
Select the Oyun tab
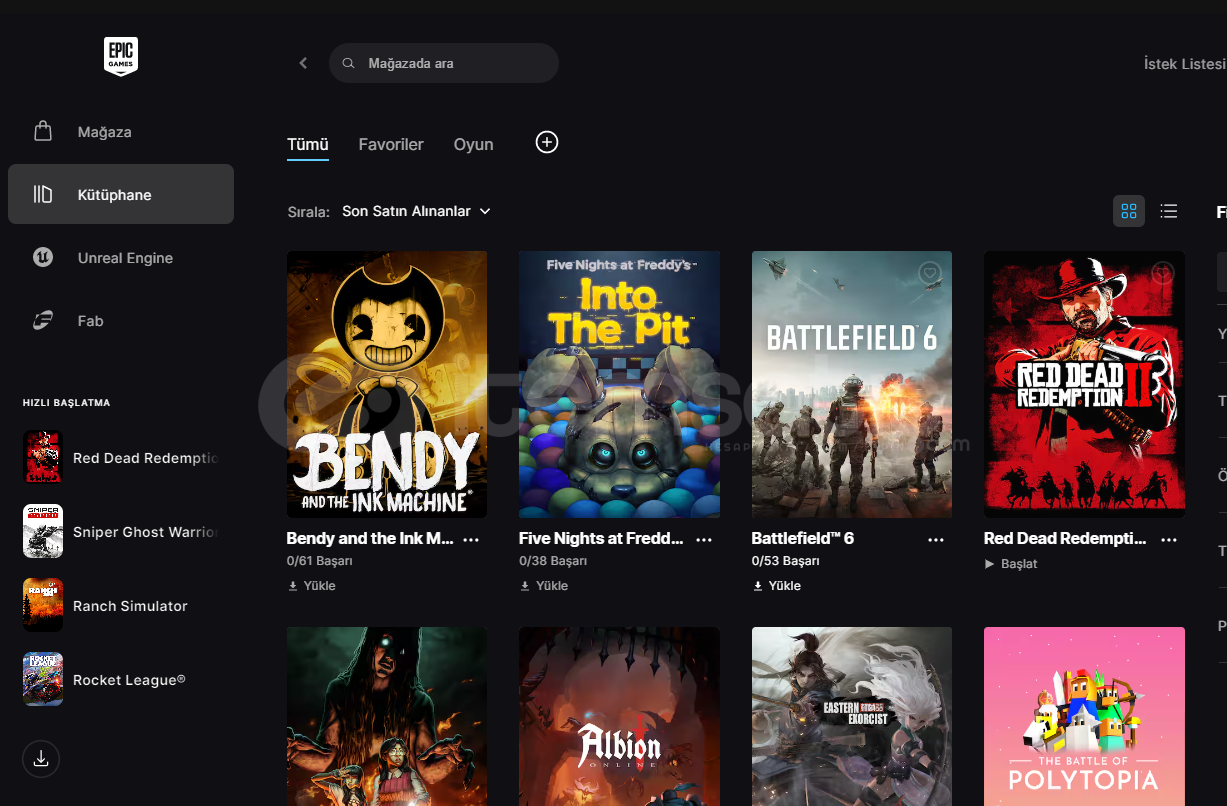(x=473, y=144)
